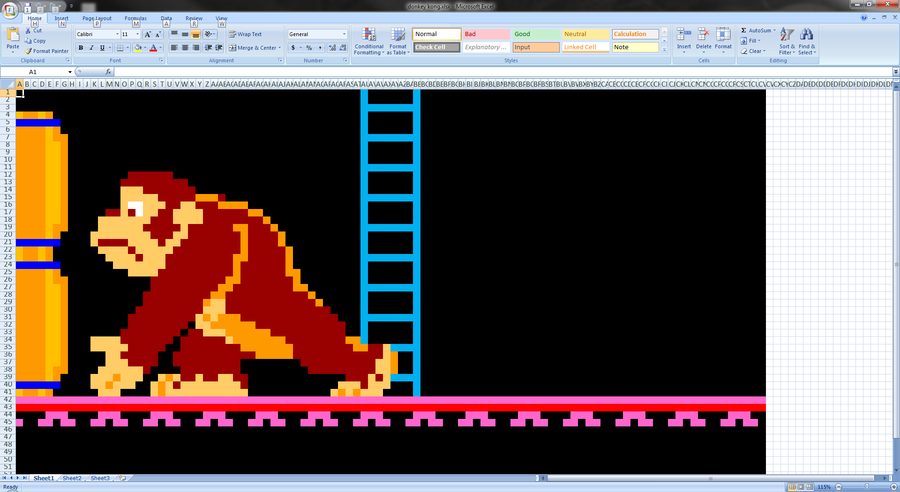This screenshot has height=492, width=900.
Task: Open the Review tab
Action: [x=193, y=18]
